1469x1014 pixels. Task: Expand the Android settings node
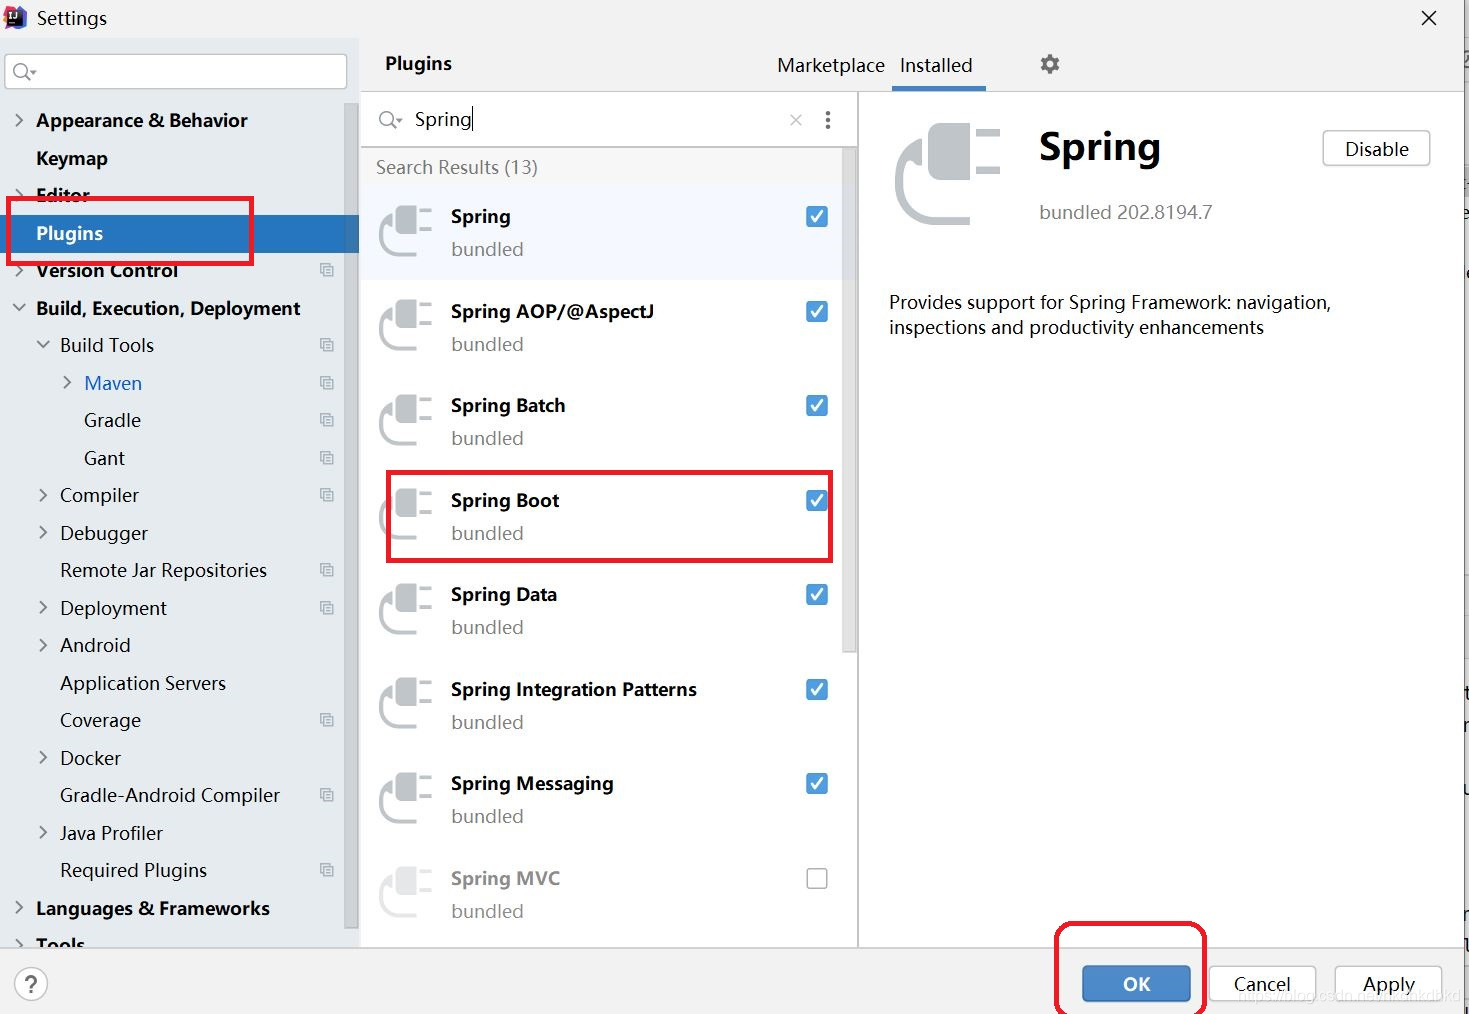(x=43, y=645)
